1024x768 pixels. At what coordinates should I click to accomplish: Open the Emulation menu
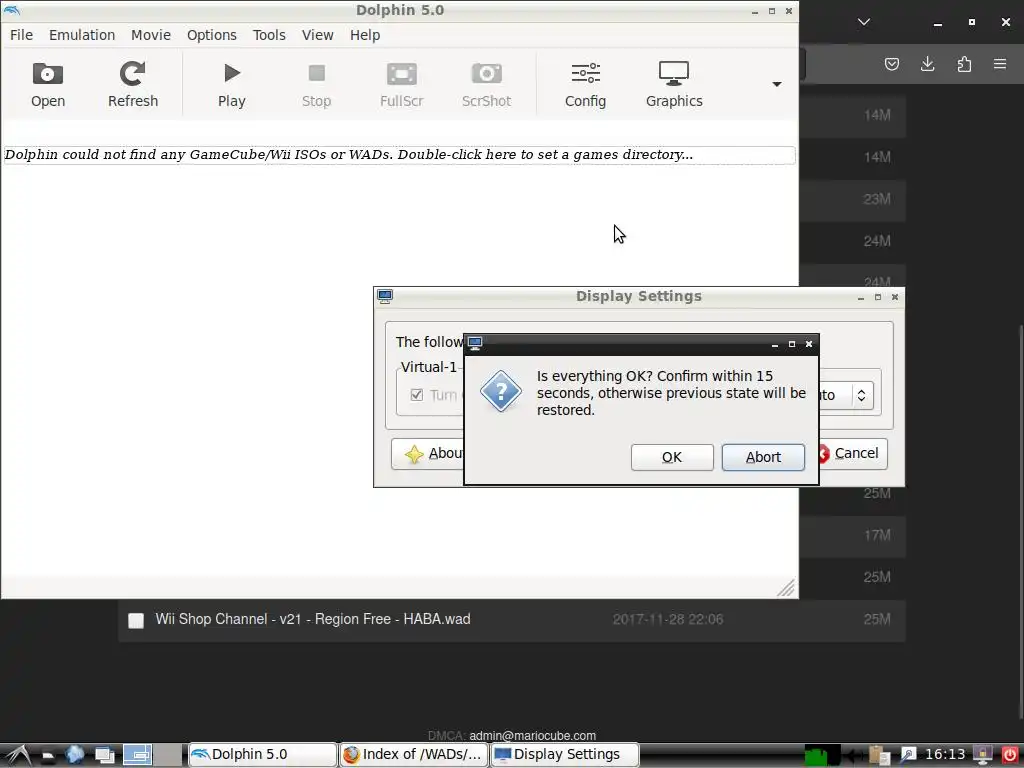[x=82, y=35]
